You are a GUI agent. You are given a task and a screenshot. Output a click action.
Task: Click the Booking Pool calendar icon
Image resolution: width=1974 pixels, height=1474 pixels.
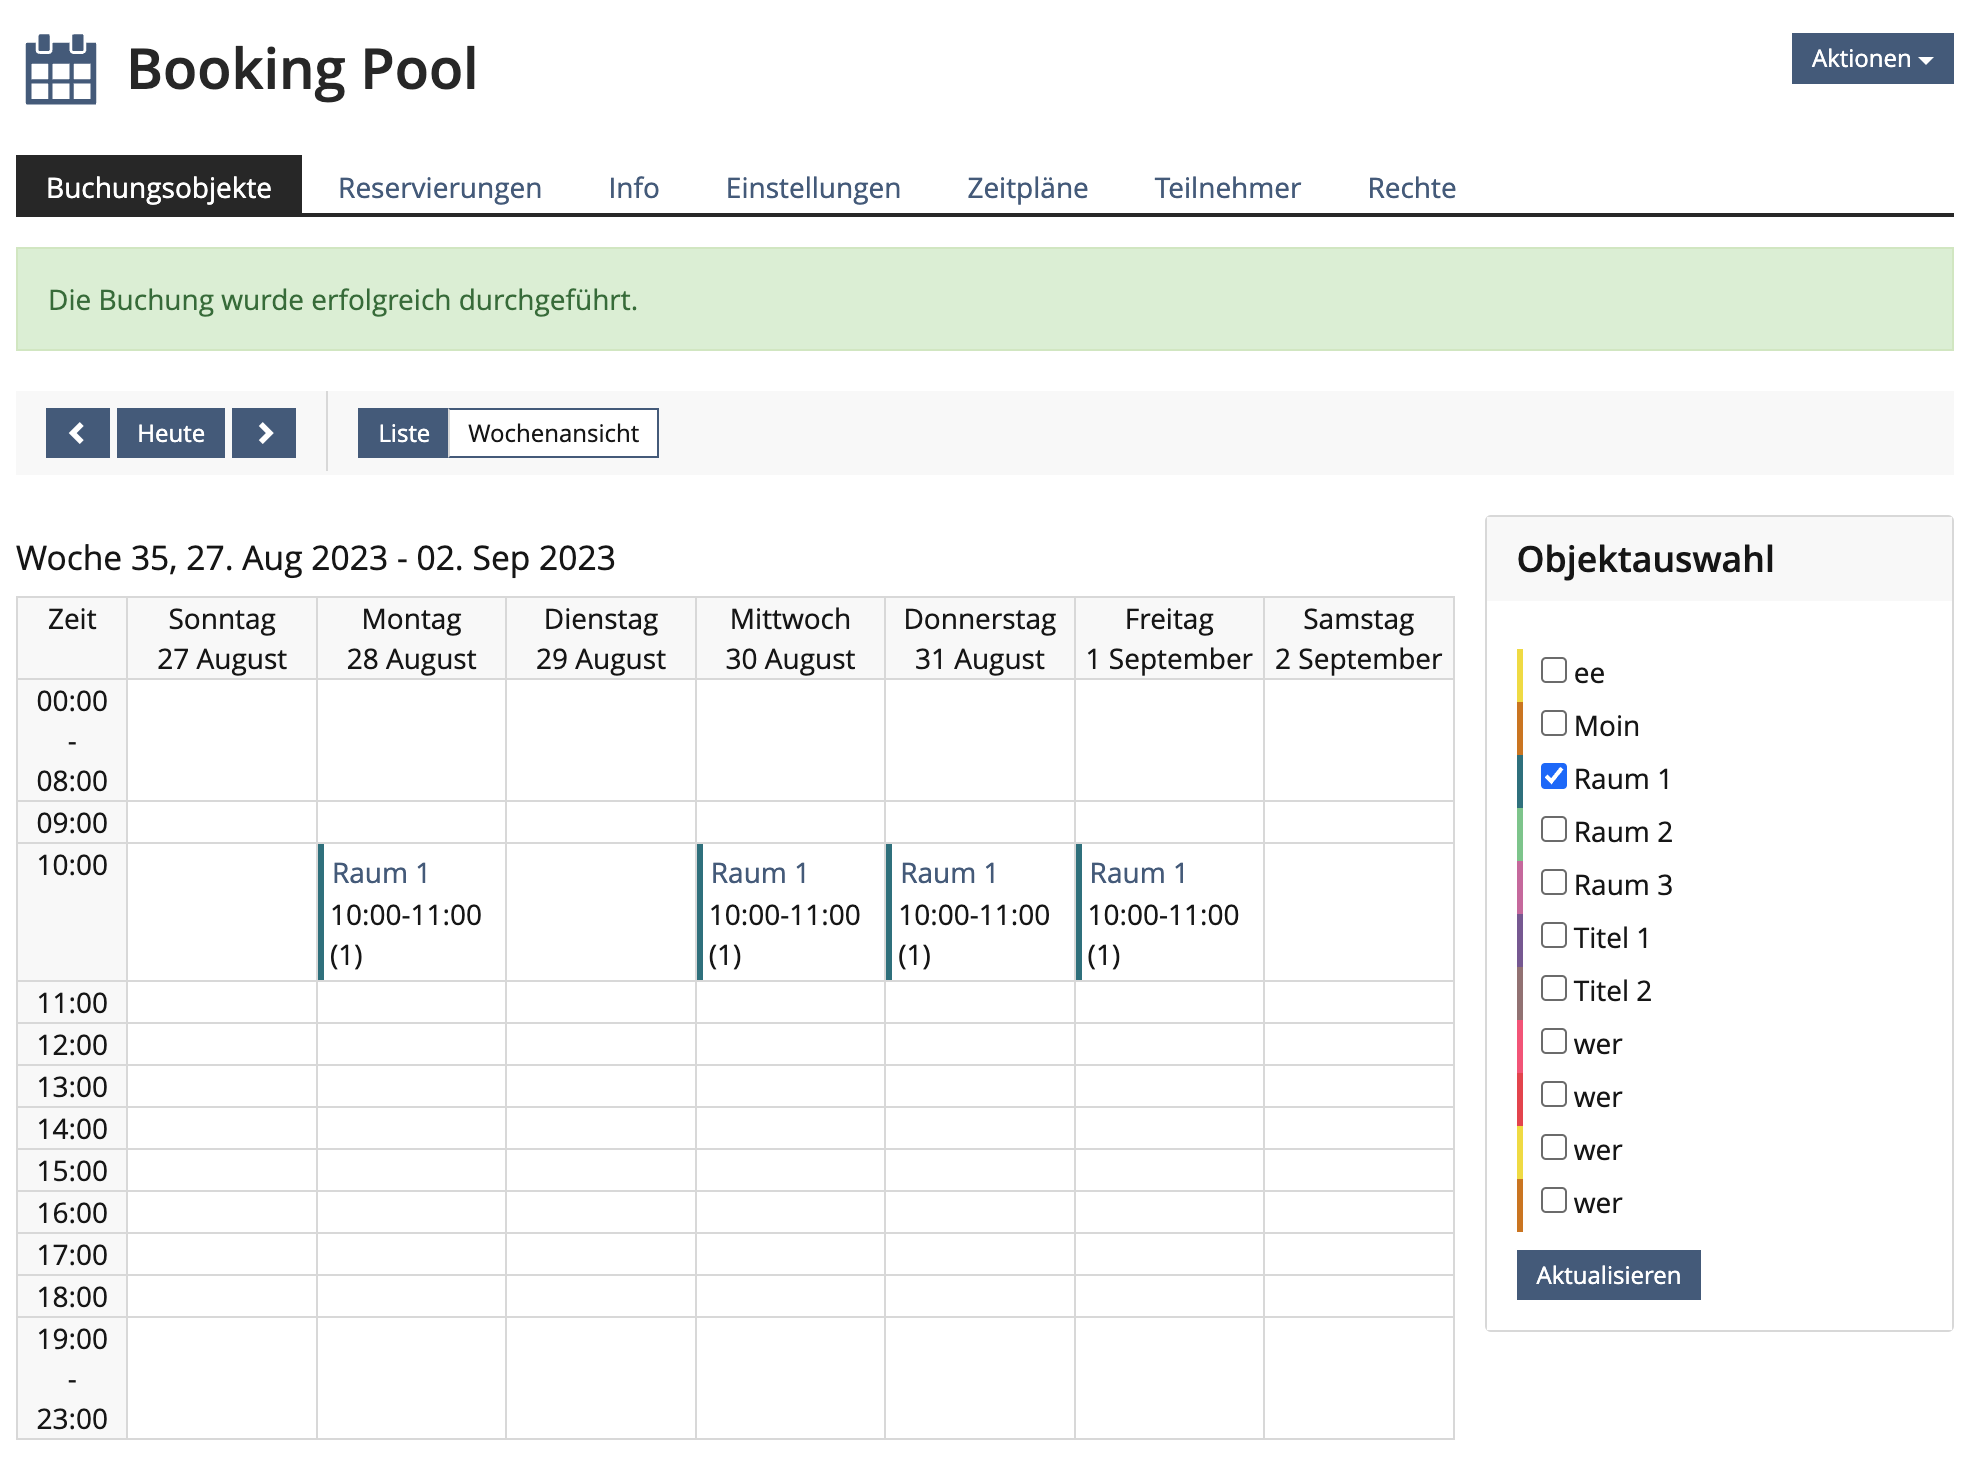click(61, 69)
